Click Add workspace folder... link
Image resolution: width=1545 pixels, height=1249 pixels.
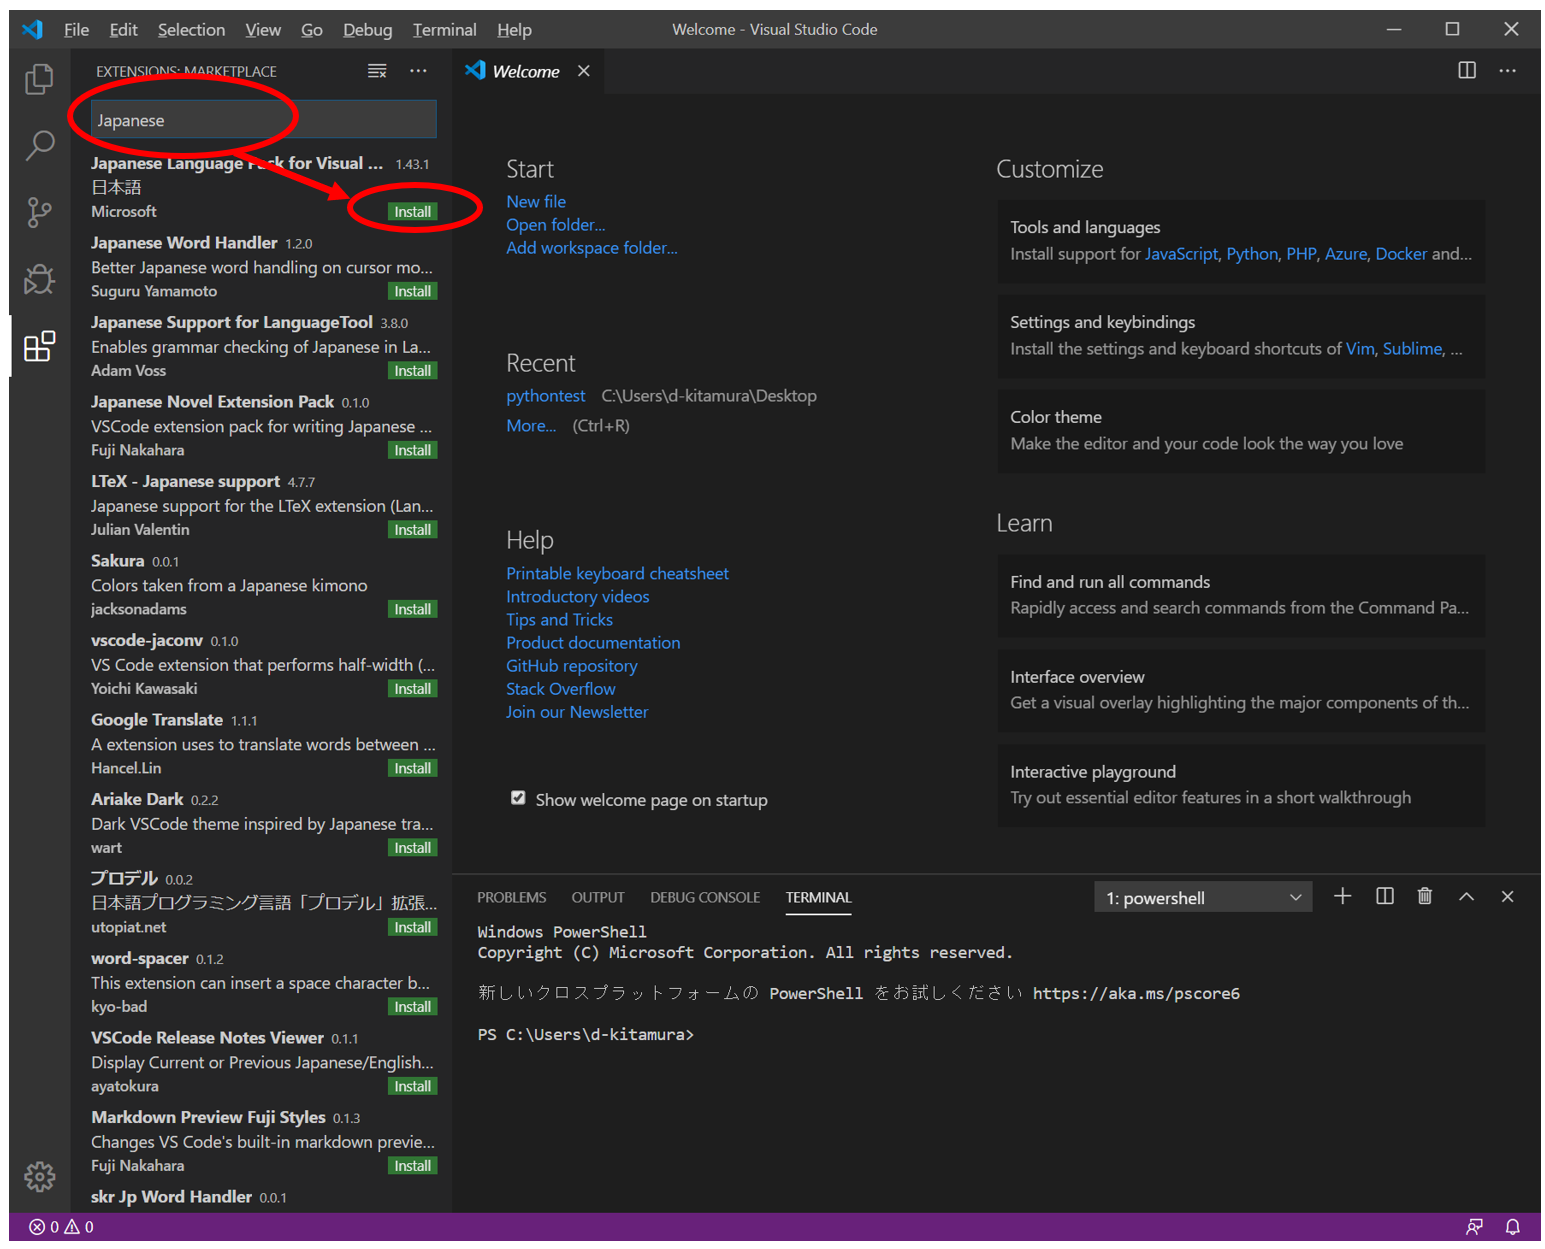click(x=591, y=247)
